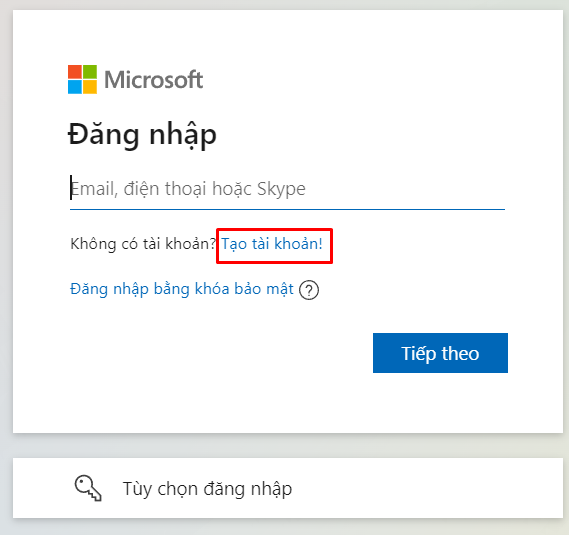Click the Không có tài khoản? text
This screenshot has height=535, width=569.
click(143, 244)
